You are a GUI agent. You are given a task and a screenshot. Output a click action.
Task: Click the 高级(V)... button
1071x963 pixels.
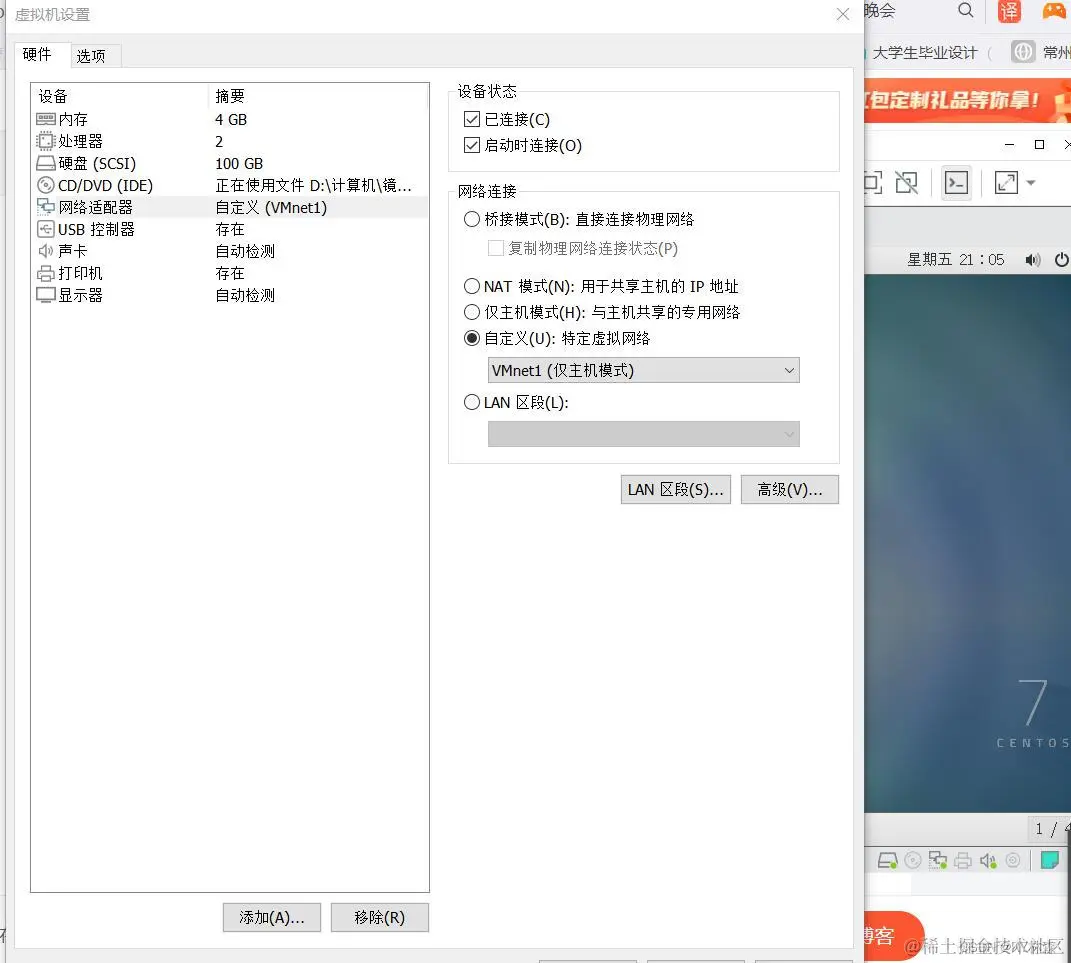pyautogui.click(x=790, y=490)
